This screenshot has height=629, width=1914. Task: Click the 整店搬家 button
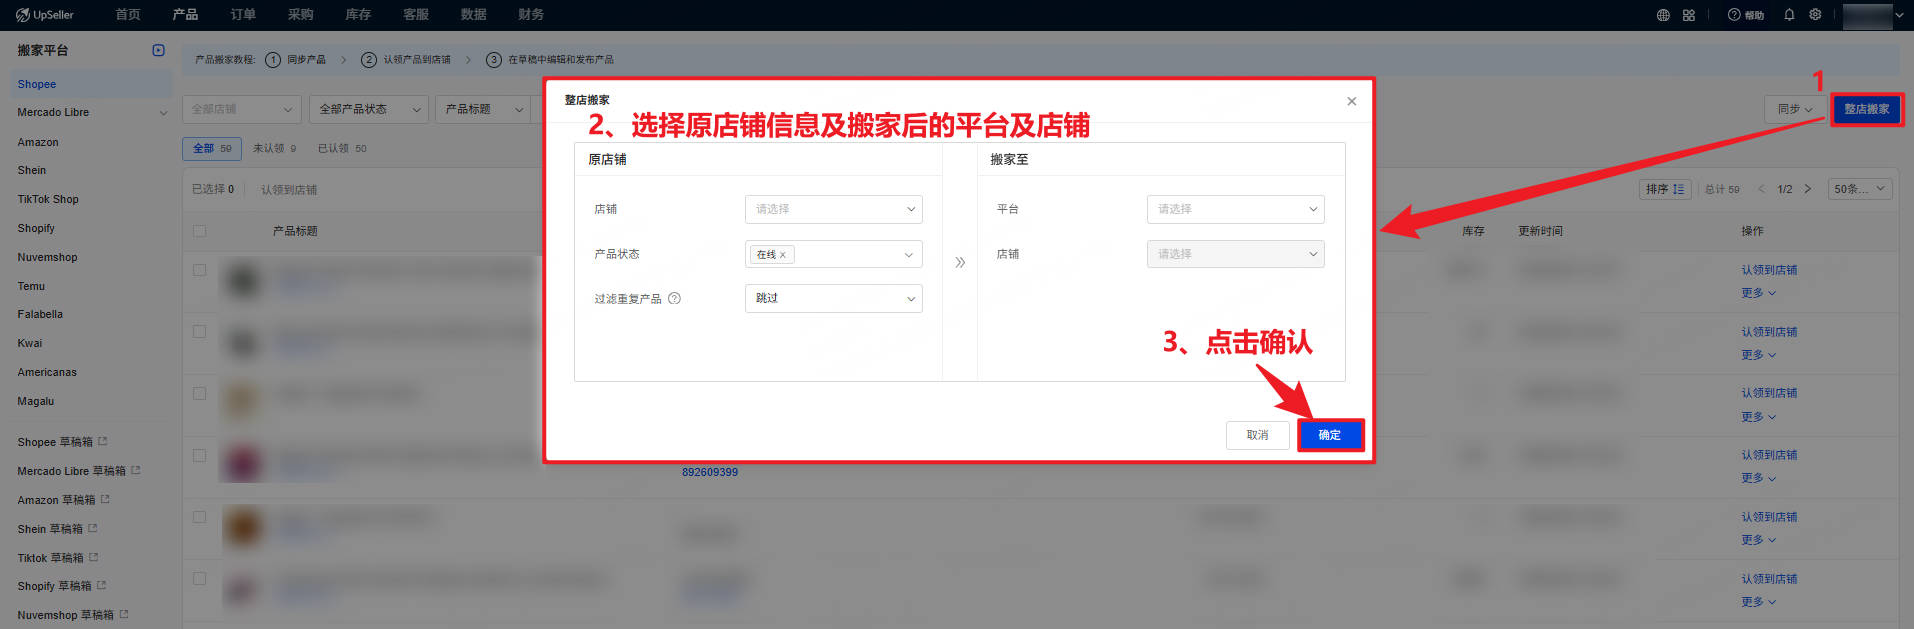tap(1867, 109)
